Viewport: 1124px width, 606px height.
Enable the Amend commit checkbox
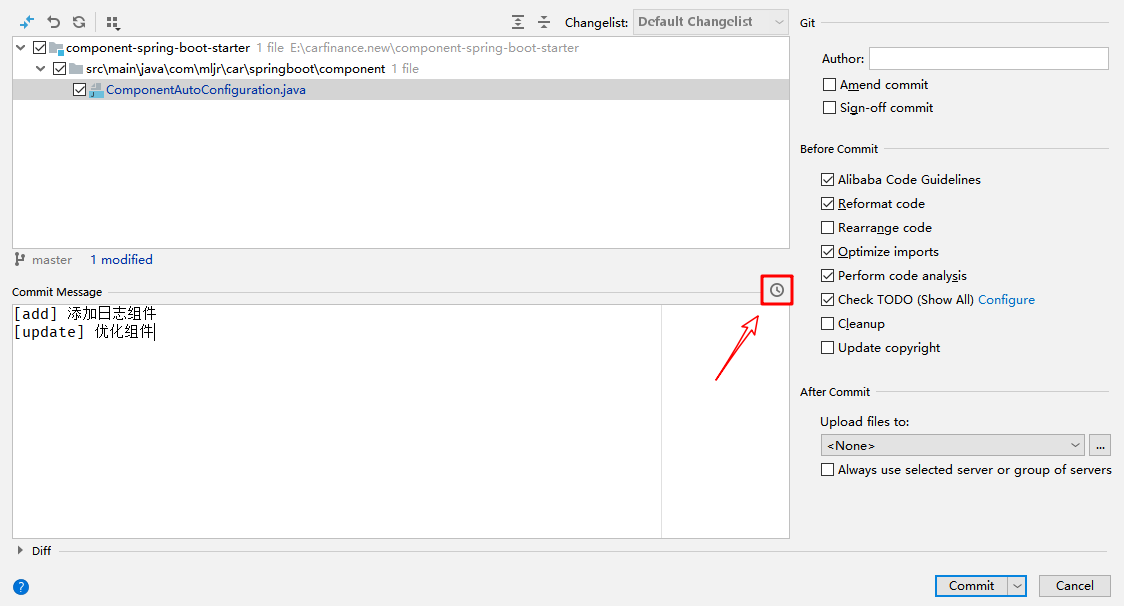pyautogui.click(x=829, y=85)
